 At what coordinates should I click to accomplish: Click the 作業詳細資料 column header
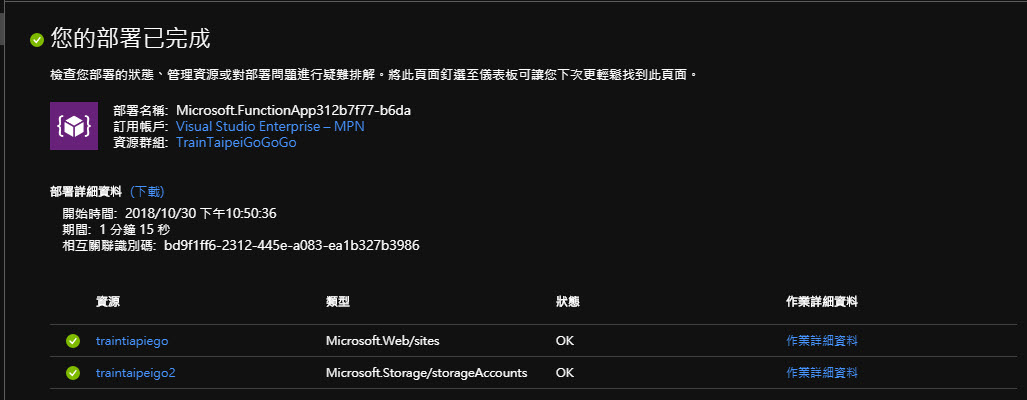(822, 301)
